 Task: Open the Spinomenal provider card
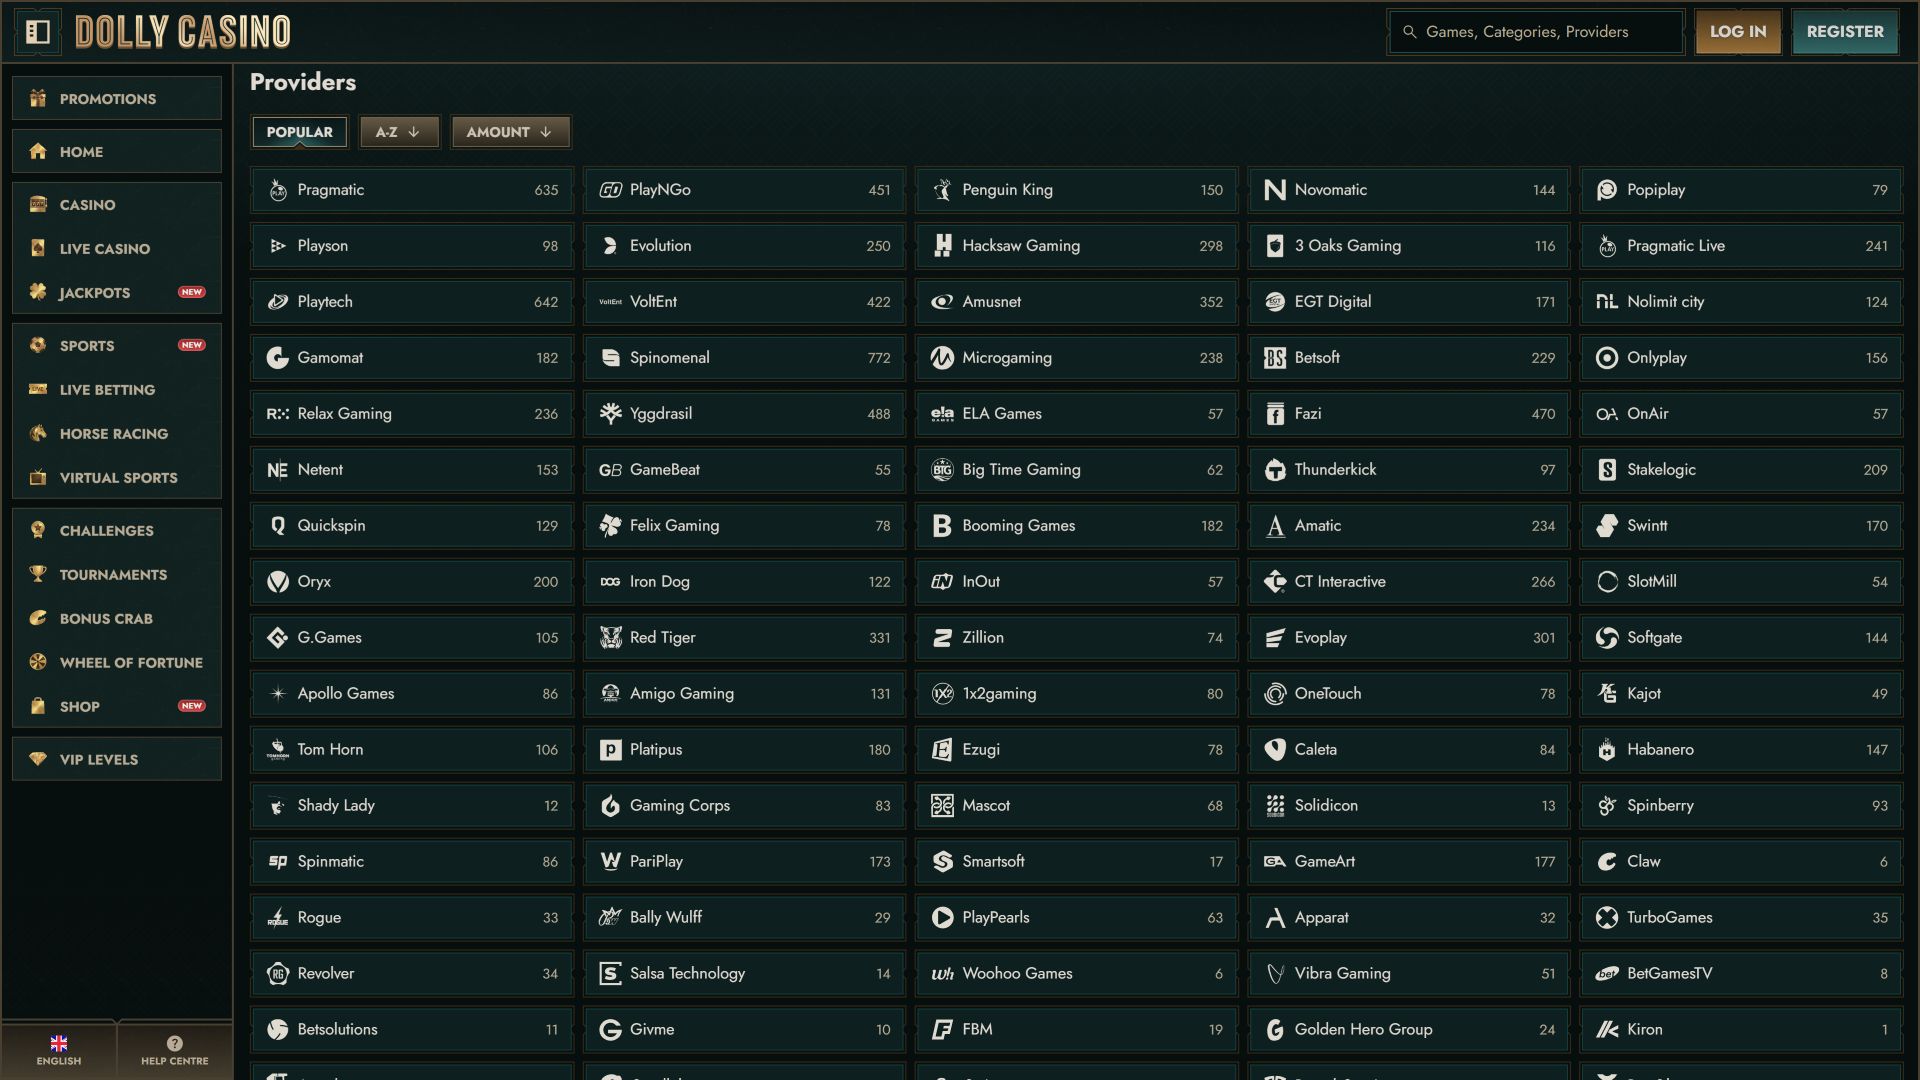pos(745,358)
